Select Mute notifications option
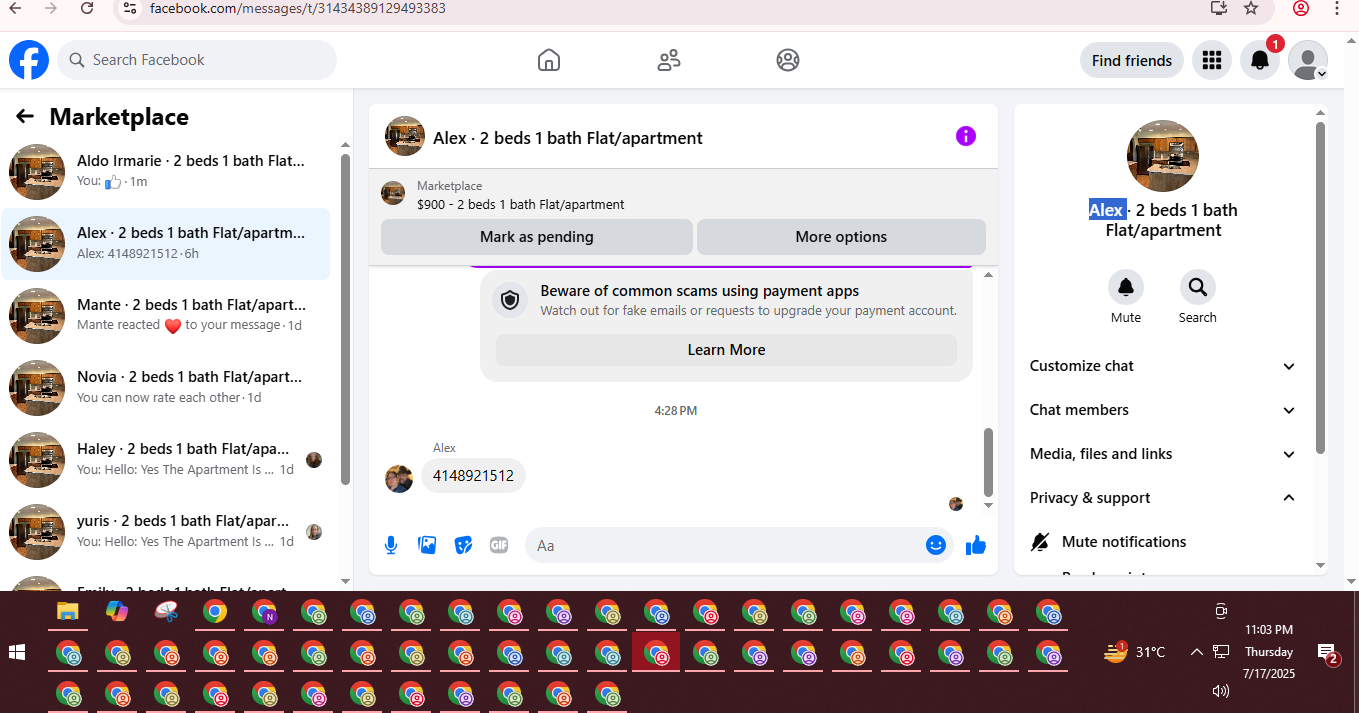Screen dimensions: 1359x713 (1163, 542)
